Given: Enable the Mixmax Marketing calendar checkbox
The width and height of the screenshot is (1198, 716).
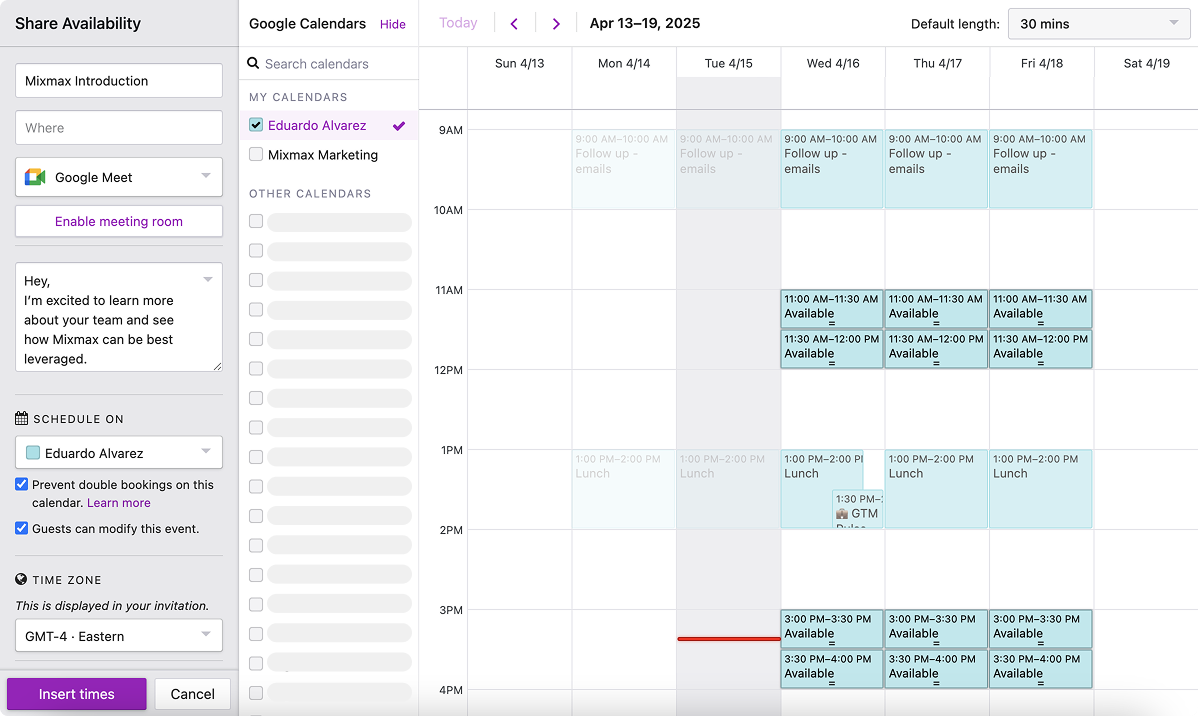Looking at the screenshot, I should point(256,154).
